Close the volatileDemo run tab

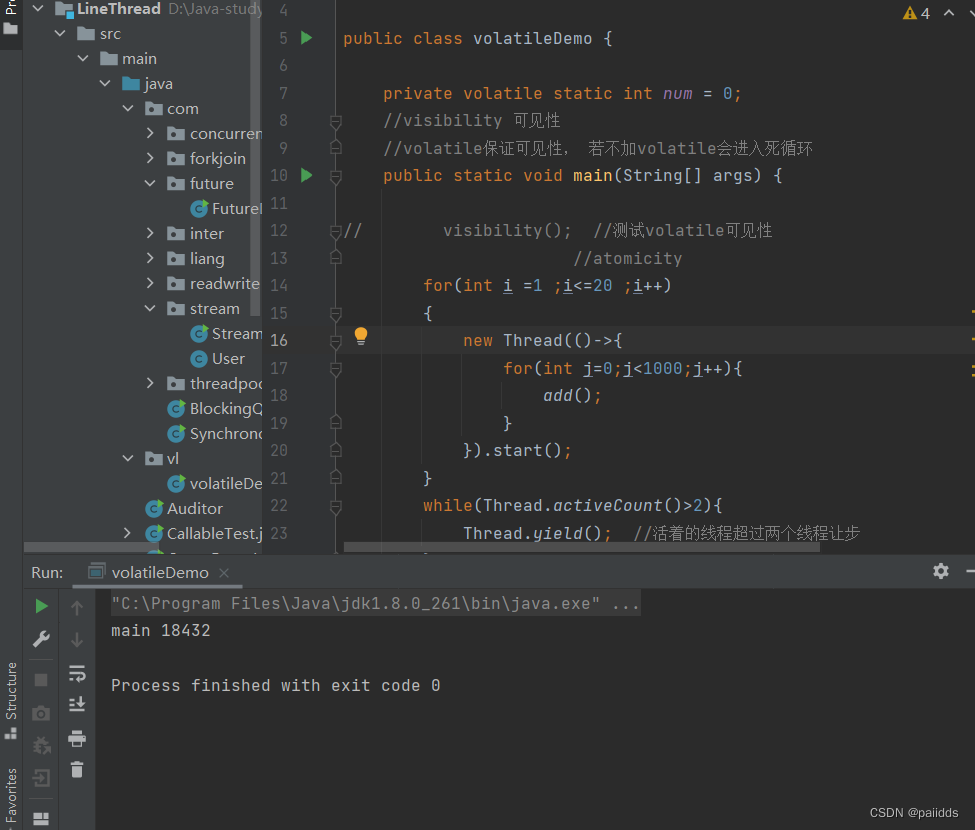[x=224, y=573]
